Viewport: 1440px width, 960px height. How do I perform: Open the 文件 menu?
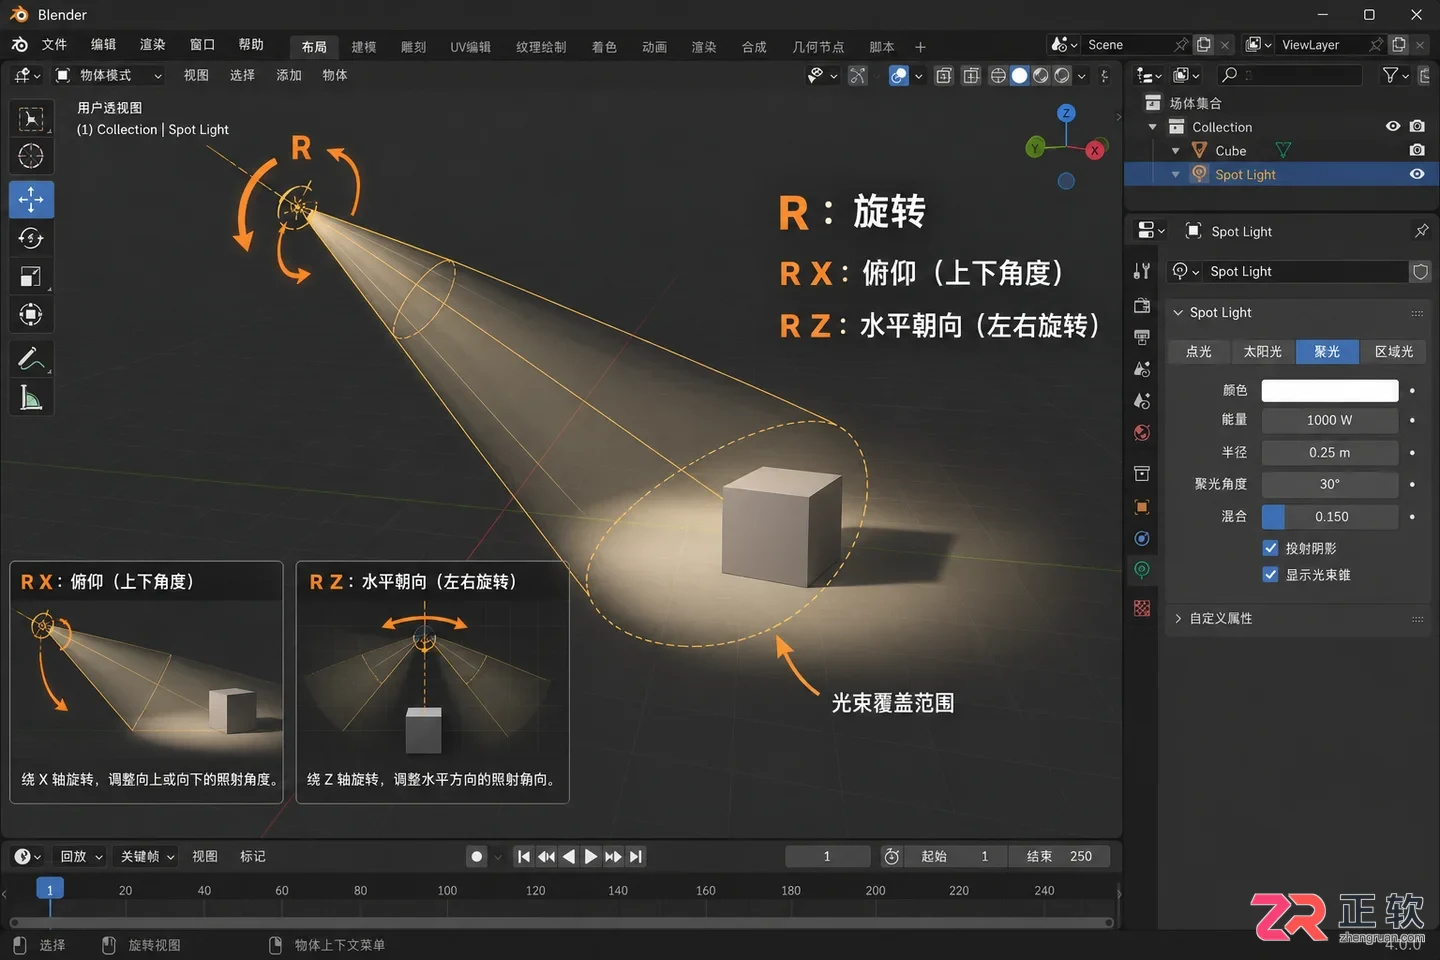(x=54, y=45)
